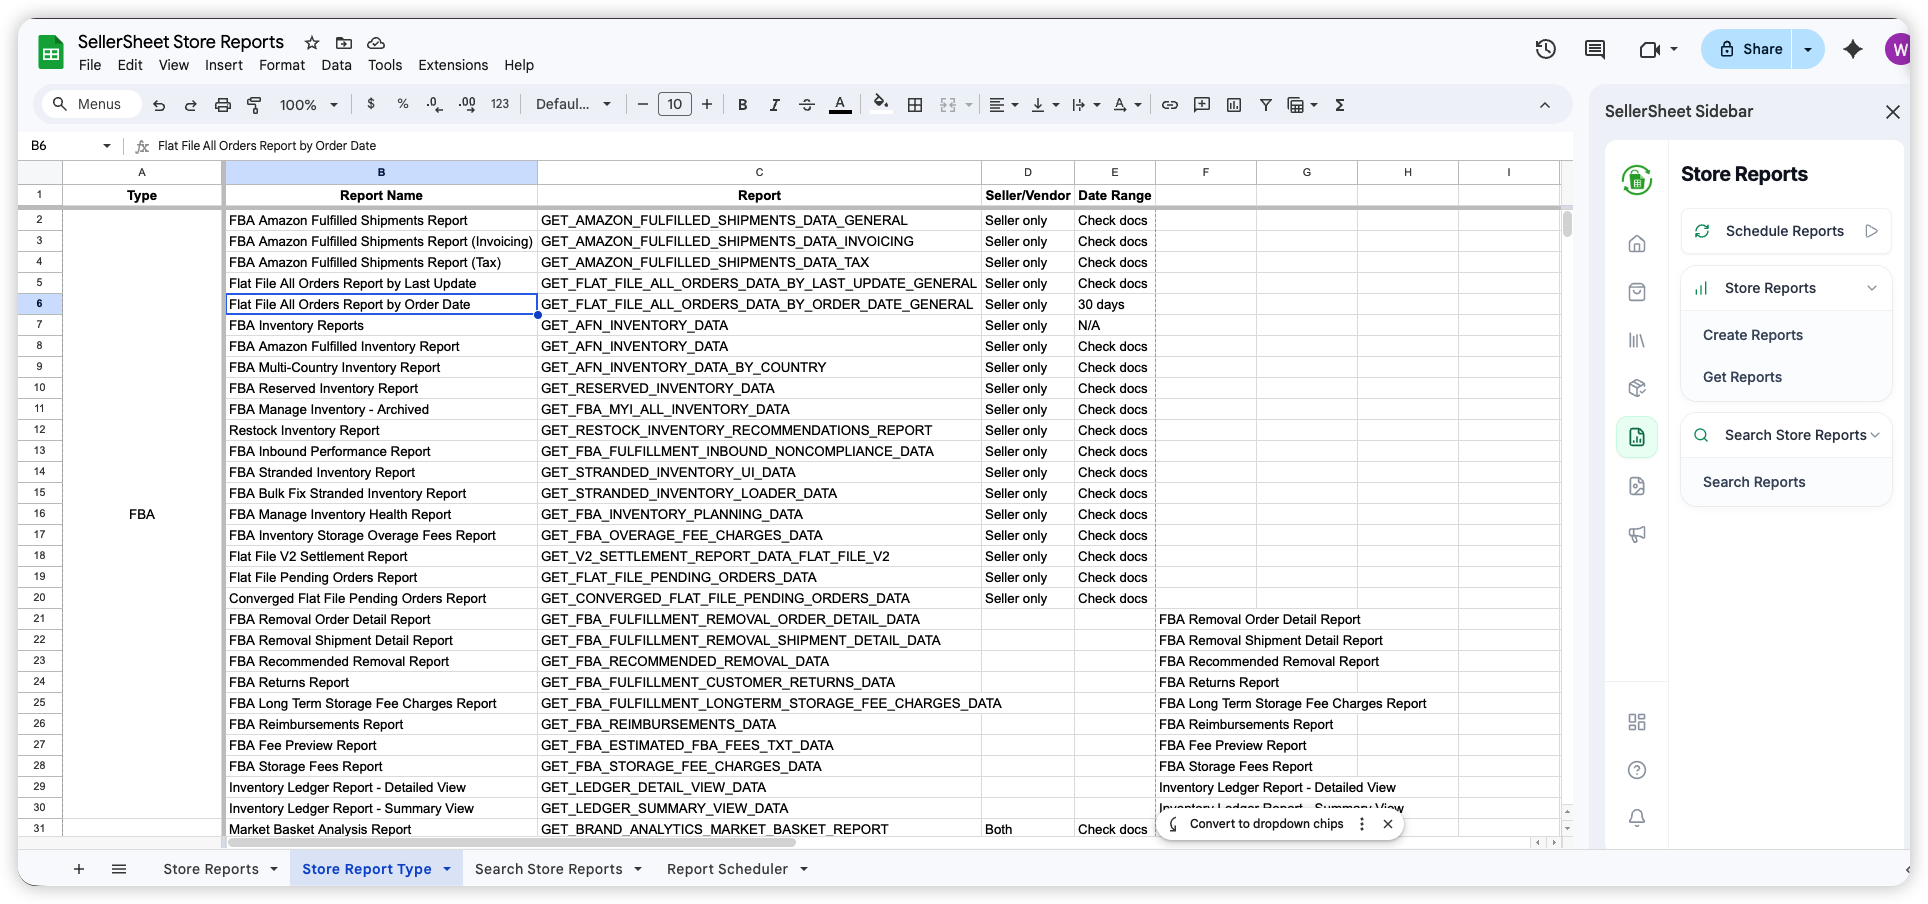Viewport: 1928px width, 904px height.
Task: Switch to the Report Scheduler sheet tab
Action: (727, 868)
